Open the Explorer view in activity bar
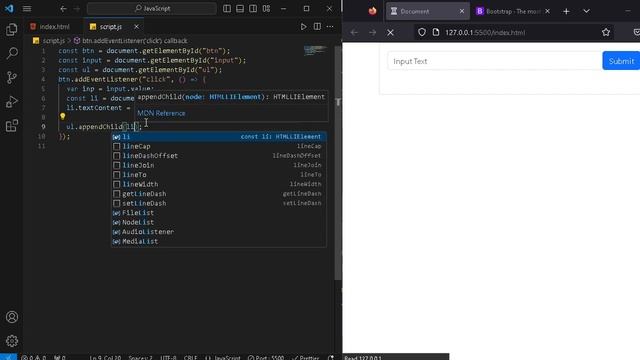 12,29
